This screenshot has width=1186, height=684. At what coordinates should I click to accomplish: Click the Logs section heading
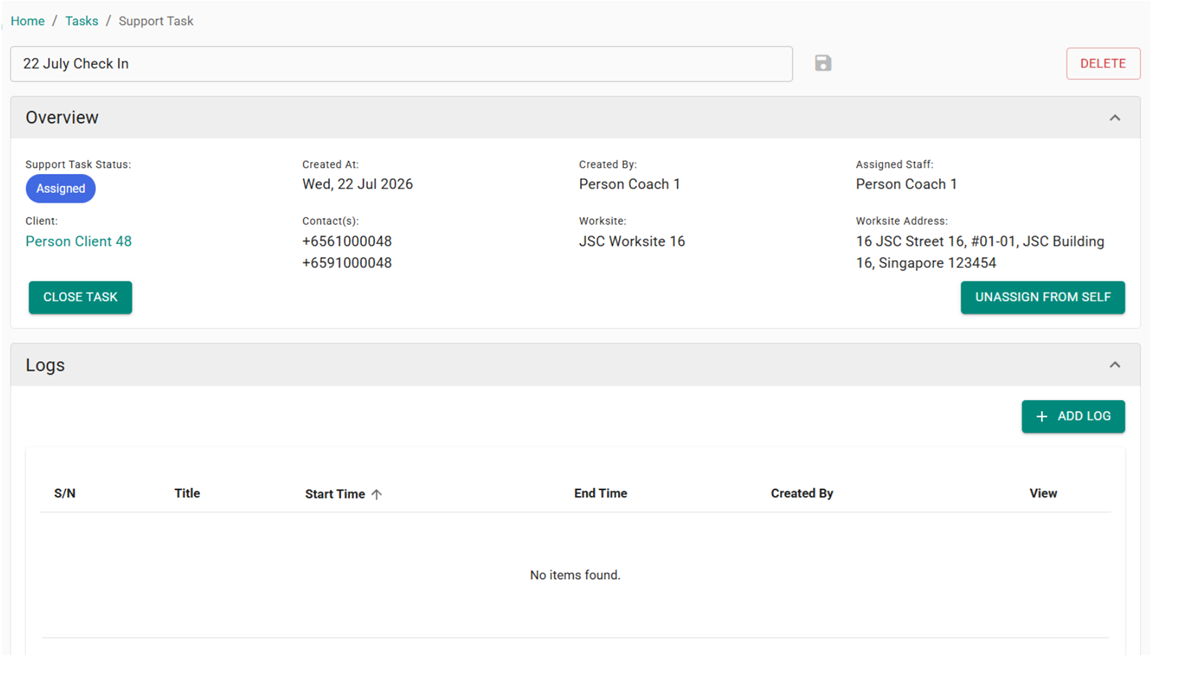pos(45,365)
